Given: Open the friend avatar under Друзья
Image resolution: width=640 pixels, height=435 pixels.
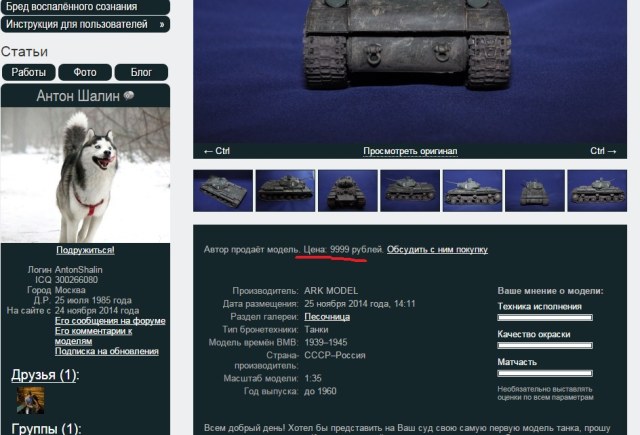Looking at the screenshot, I should pyautogui.click(x=31, y=400).
